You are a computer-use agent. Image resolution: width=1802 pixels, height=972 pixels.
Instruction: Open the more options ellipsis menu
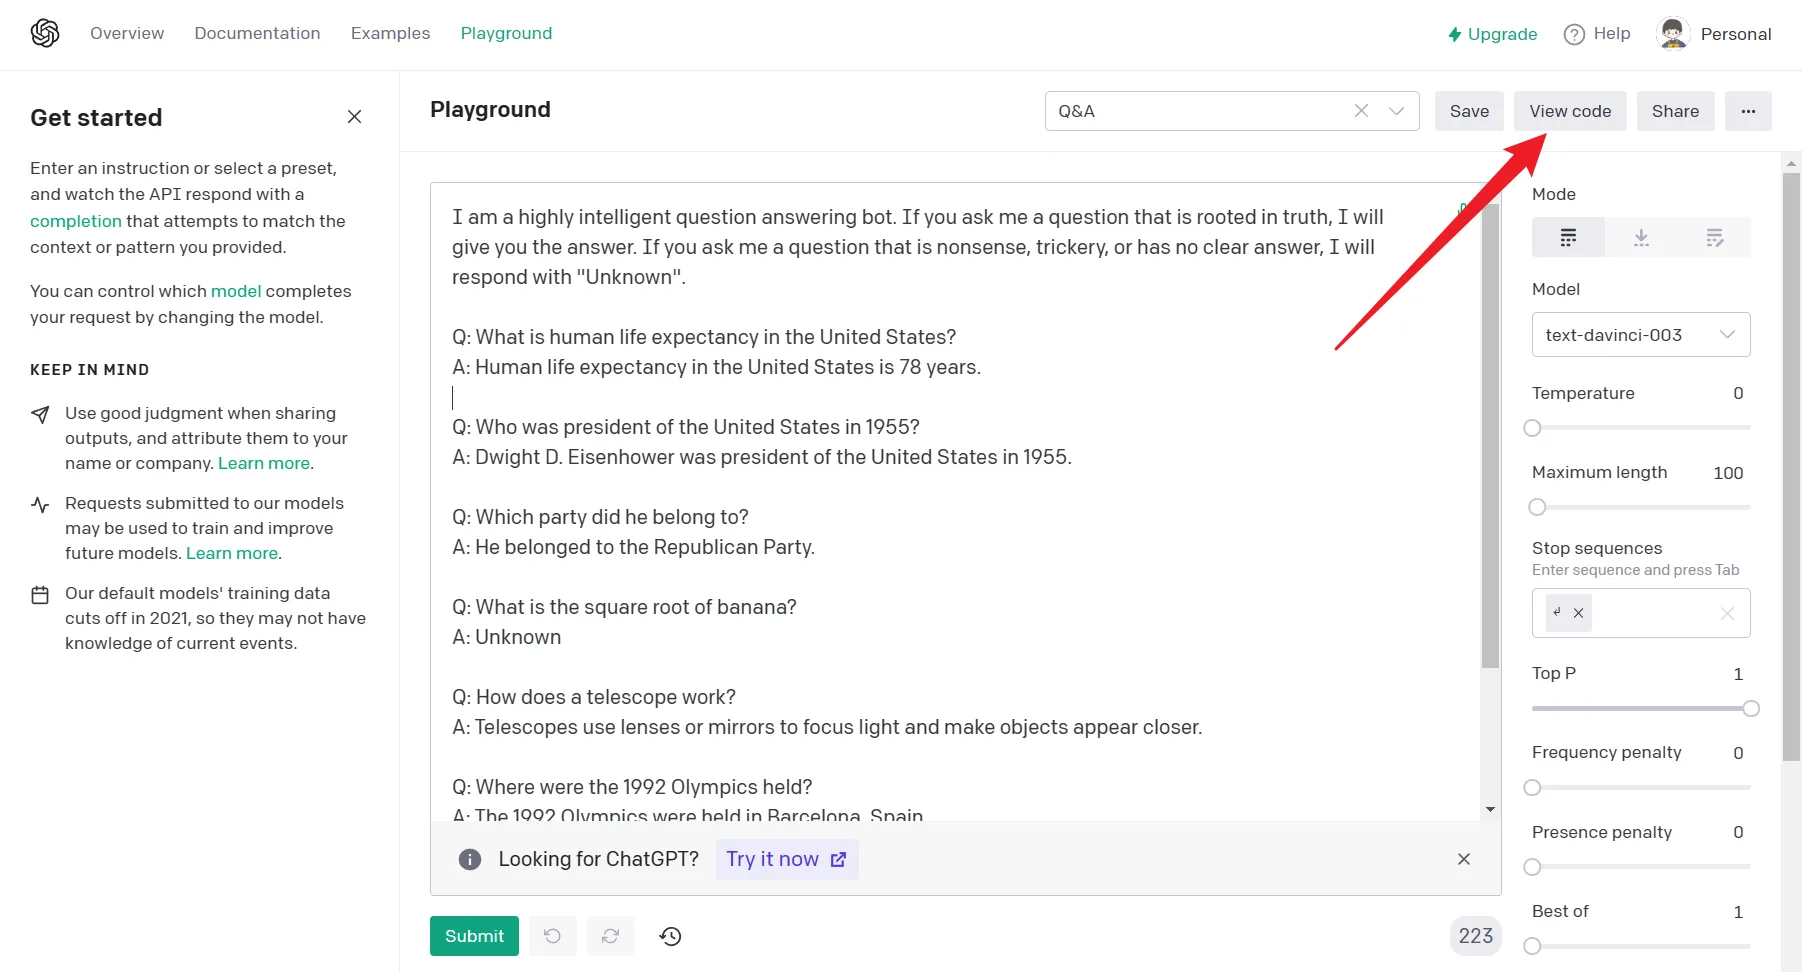(1748, 111)
